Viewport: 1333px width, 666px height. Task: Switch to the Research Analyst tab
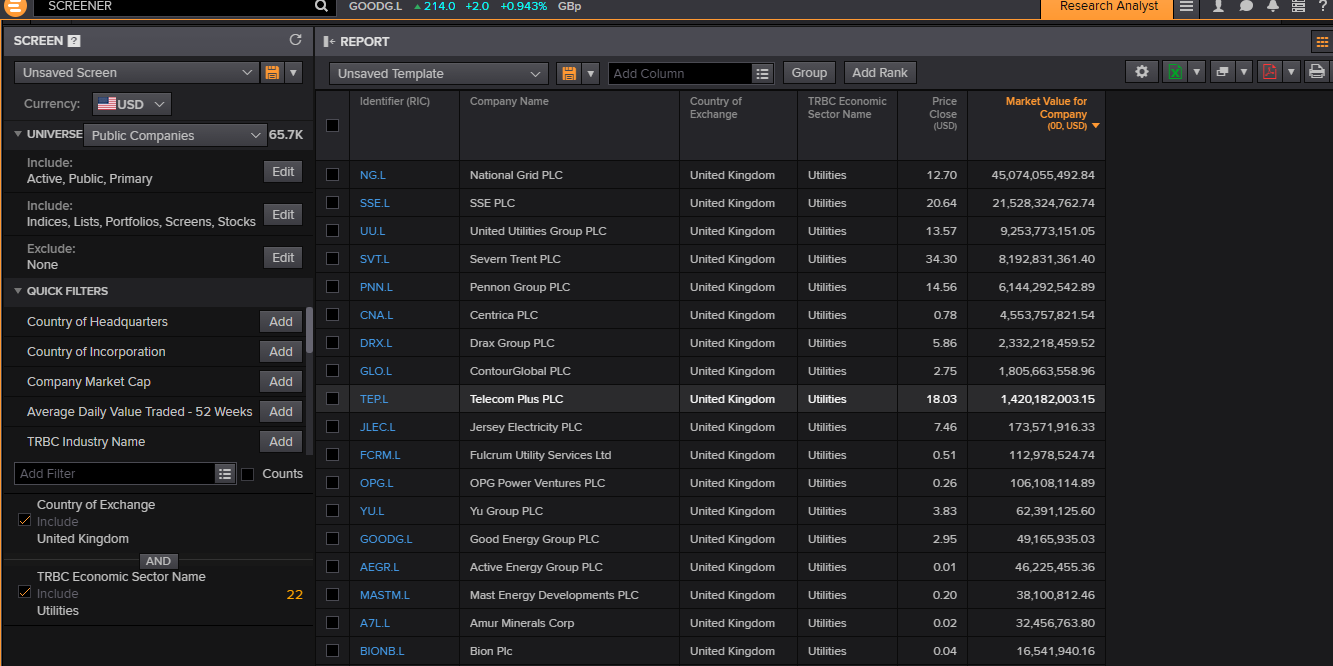click(x=1108, y=7)
